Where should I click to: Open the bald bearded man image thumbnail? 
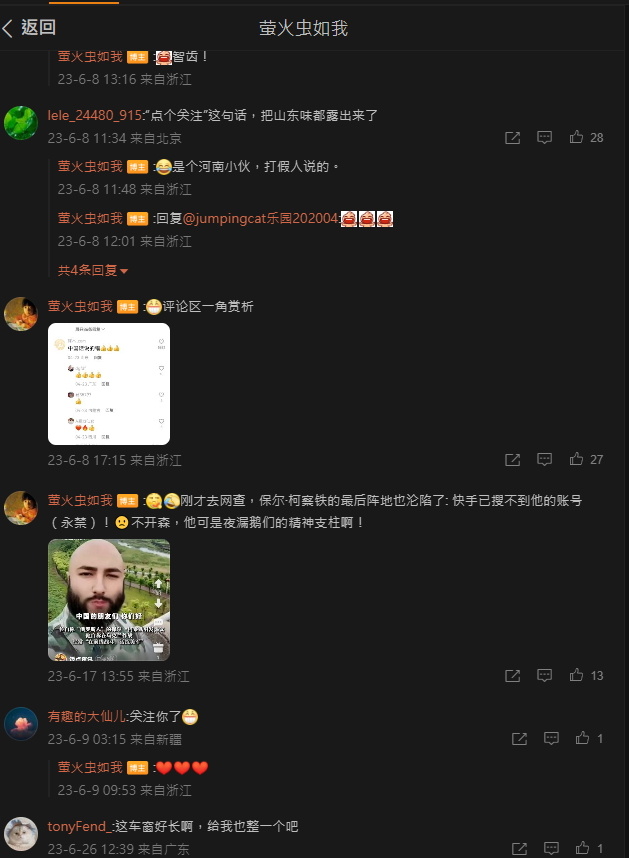pyautogui.click(x=109, y=600)
